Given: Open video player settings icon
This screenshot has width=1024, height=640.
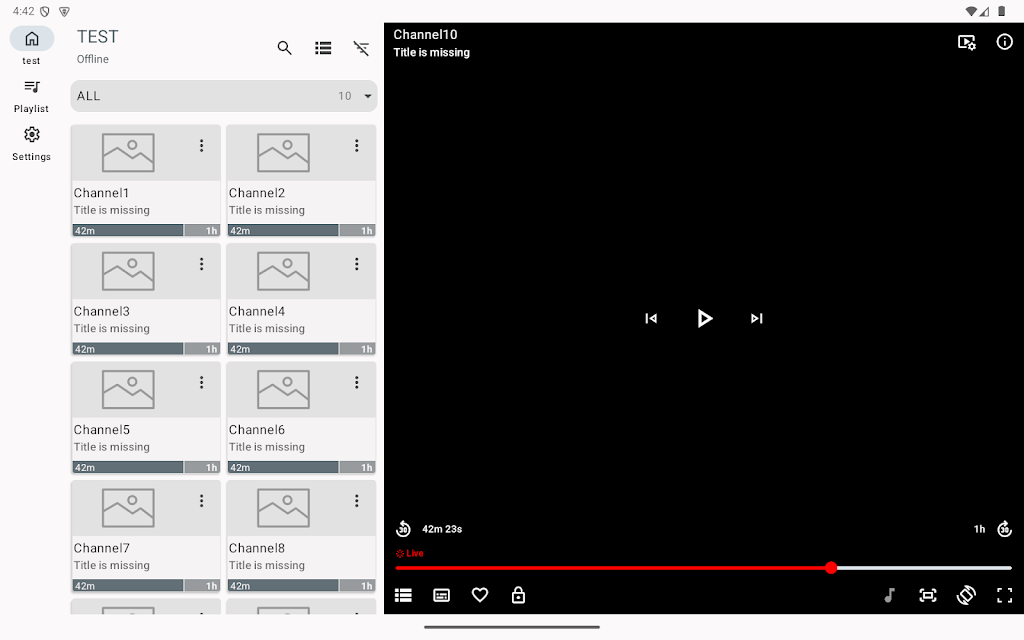Looking at the screenshot, I should tap(967, 42).
